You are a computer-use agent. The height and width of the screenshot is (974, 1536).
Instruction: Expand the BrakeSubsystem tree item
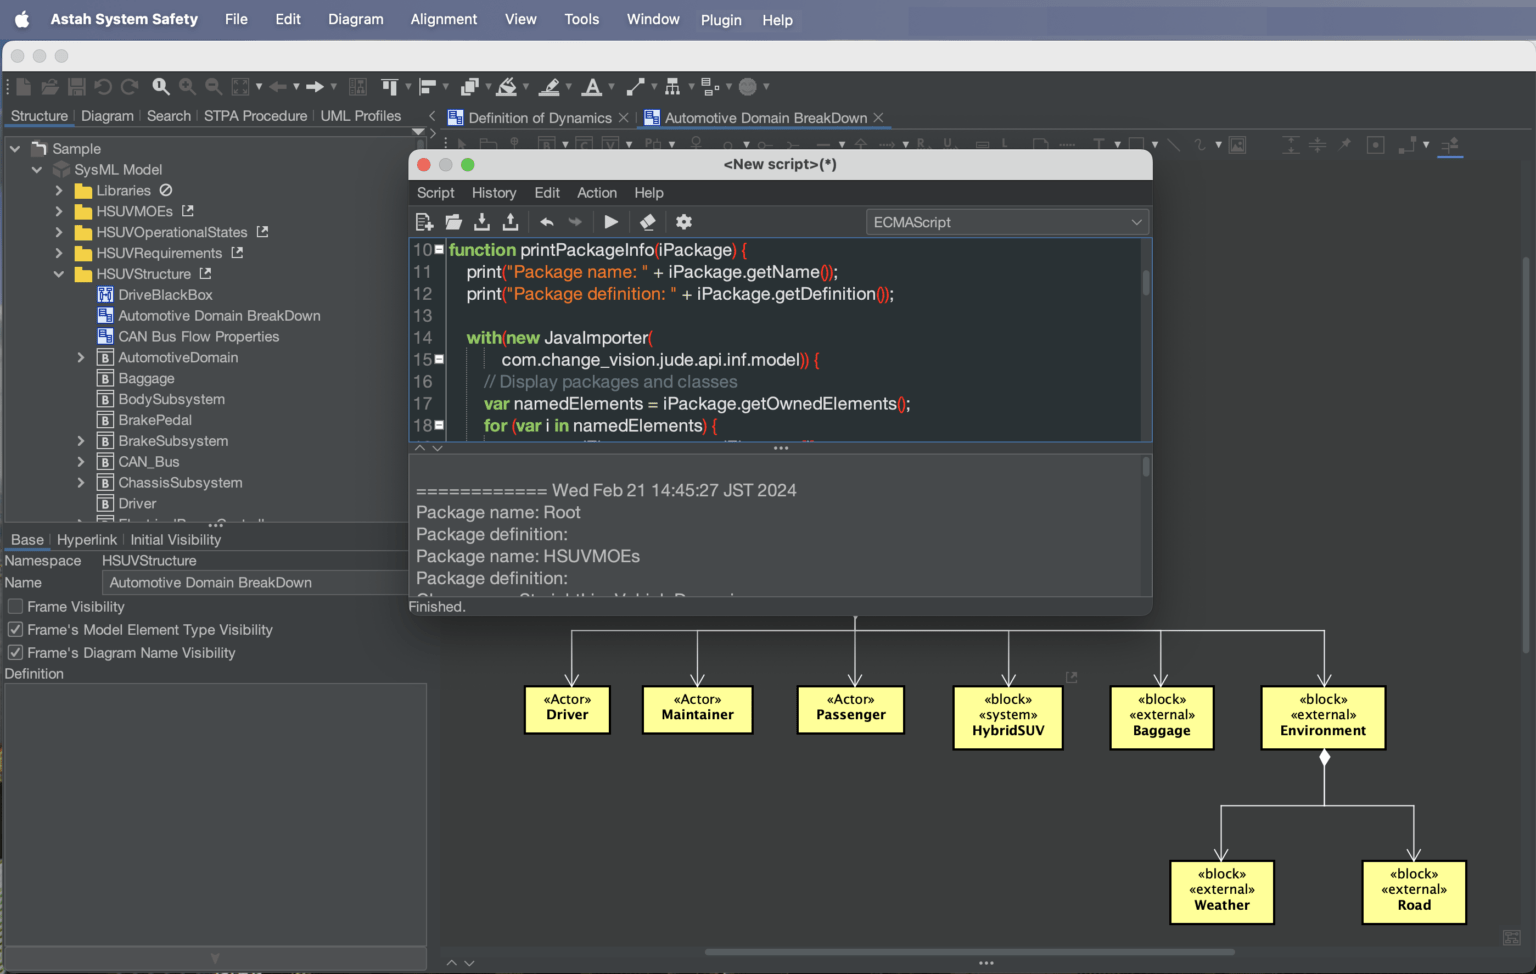coord(80,440)
